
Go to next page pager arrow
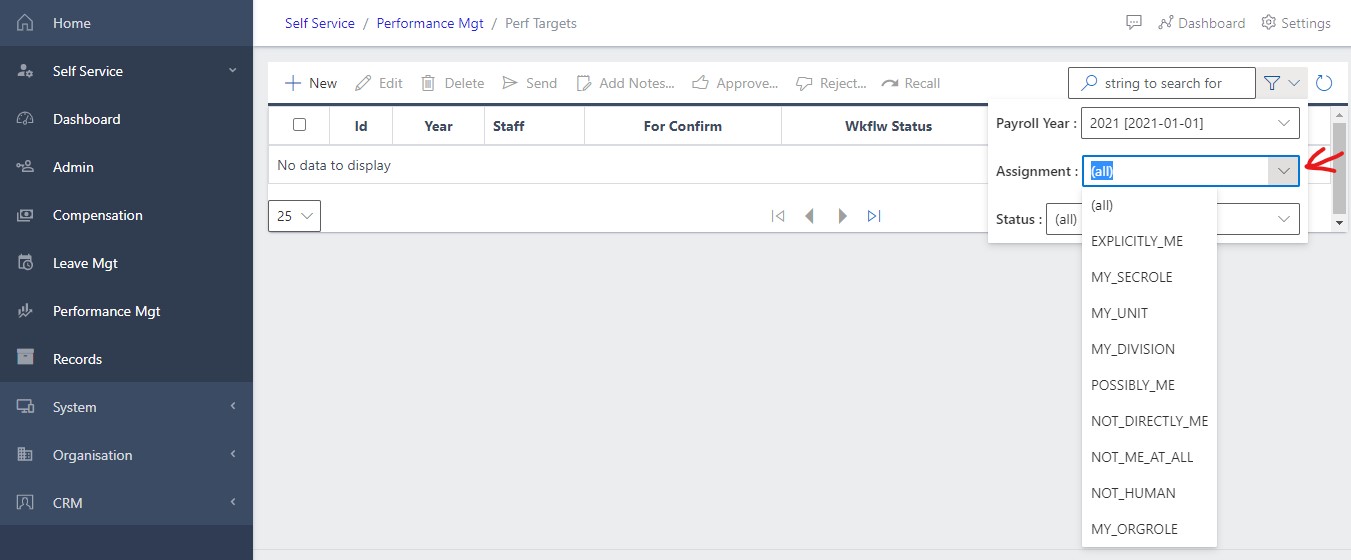[842, 216]
